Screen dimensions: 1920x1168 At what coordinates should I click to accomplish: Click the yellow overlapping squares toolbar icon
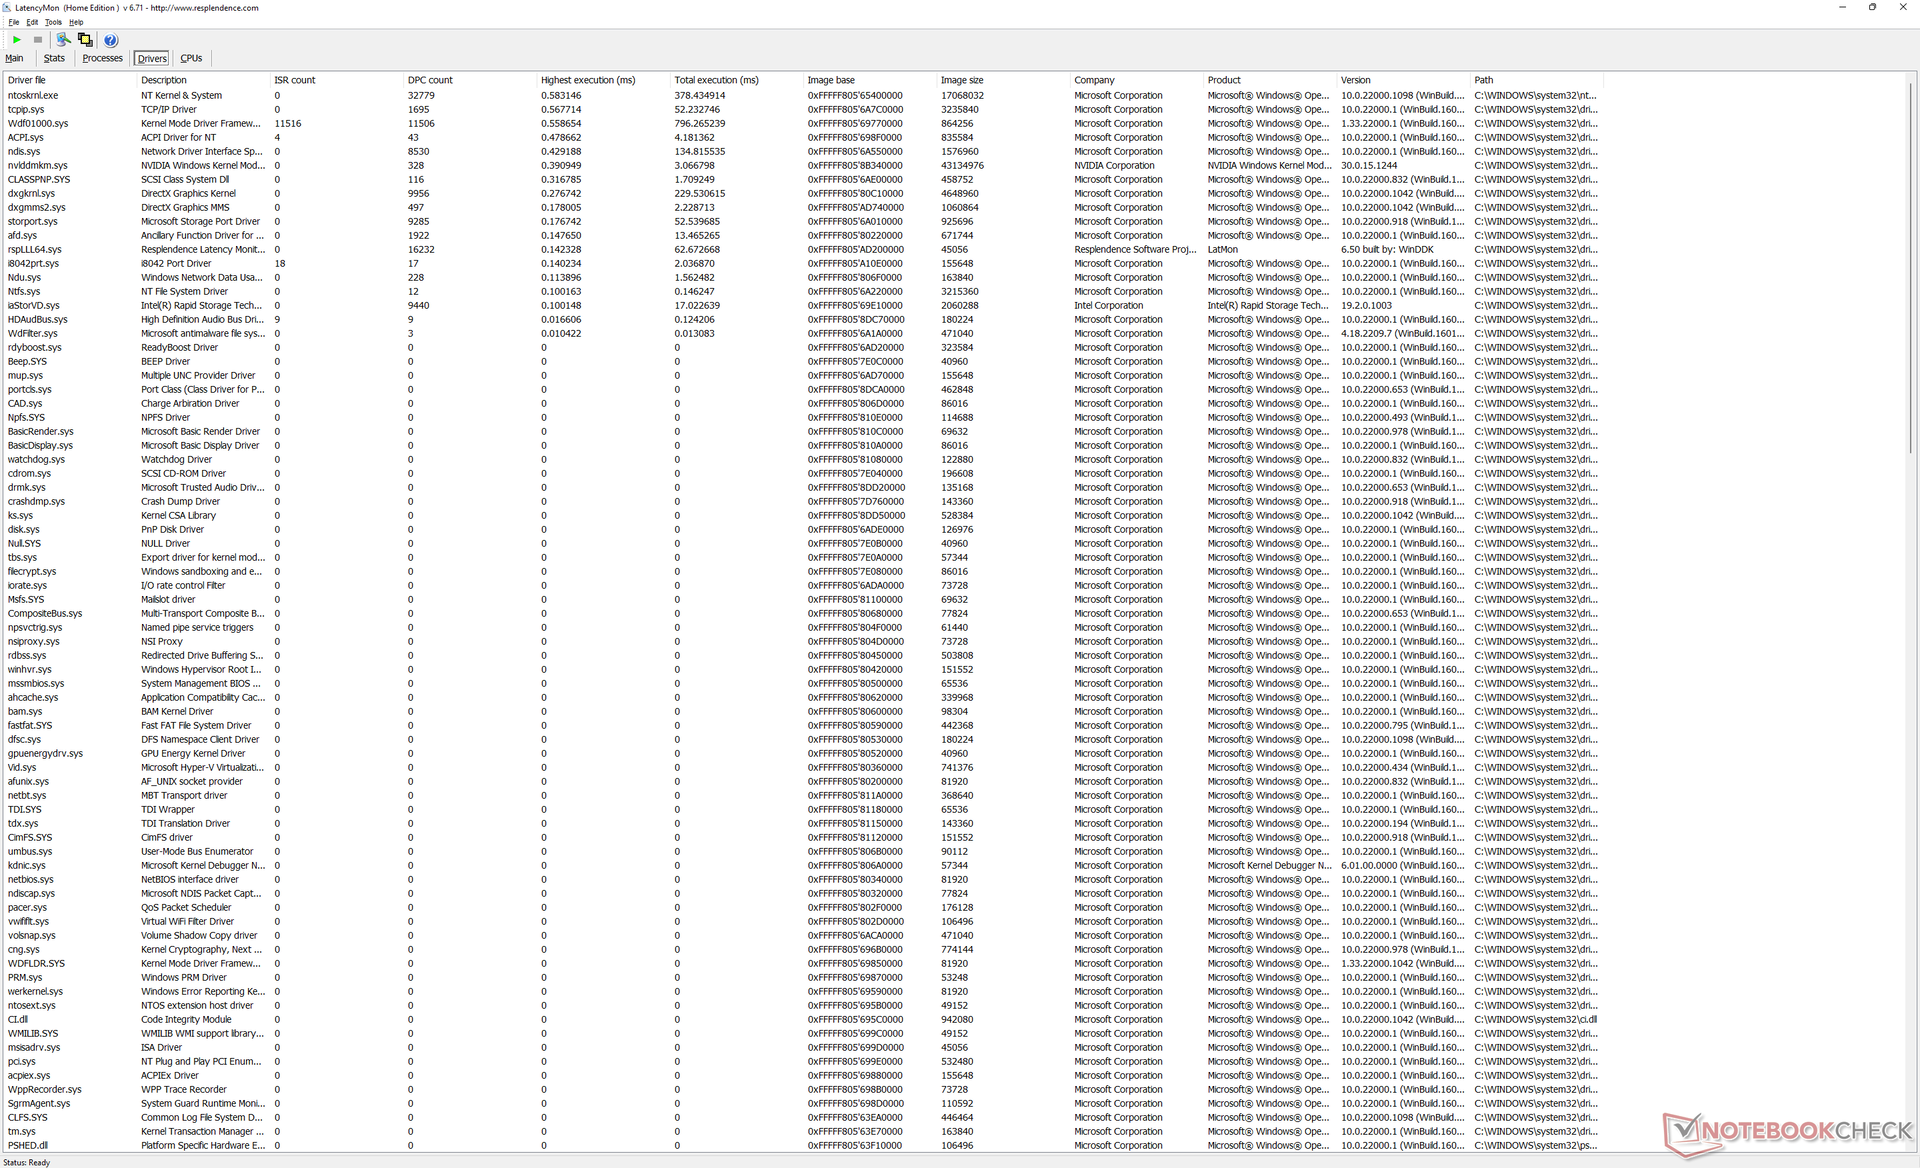click(85, 40)
